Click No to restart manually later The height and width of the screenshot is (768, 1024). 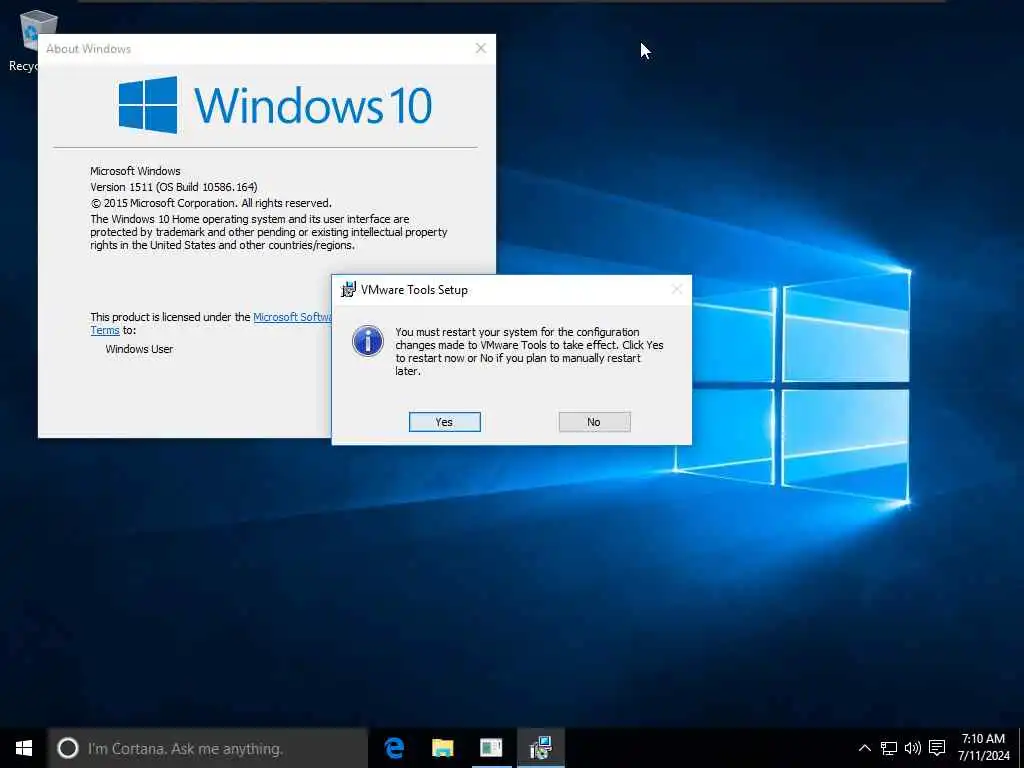click(594, 422)
